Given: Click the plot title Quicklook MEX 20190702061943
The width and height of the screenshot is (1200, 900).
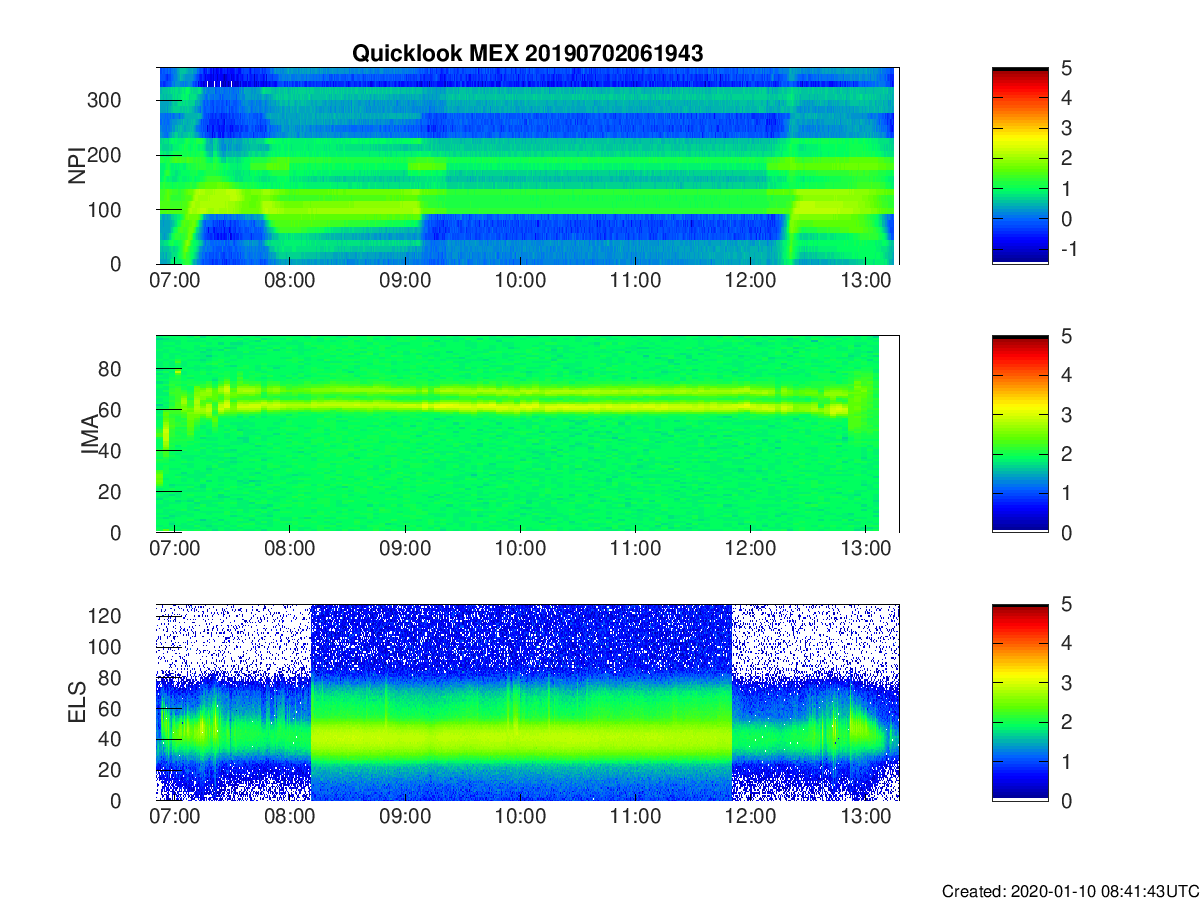Looking at the screenshot, I should coord(527,54).
